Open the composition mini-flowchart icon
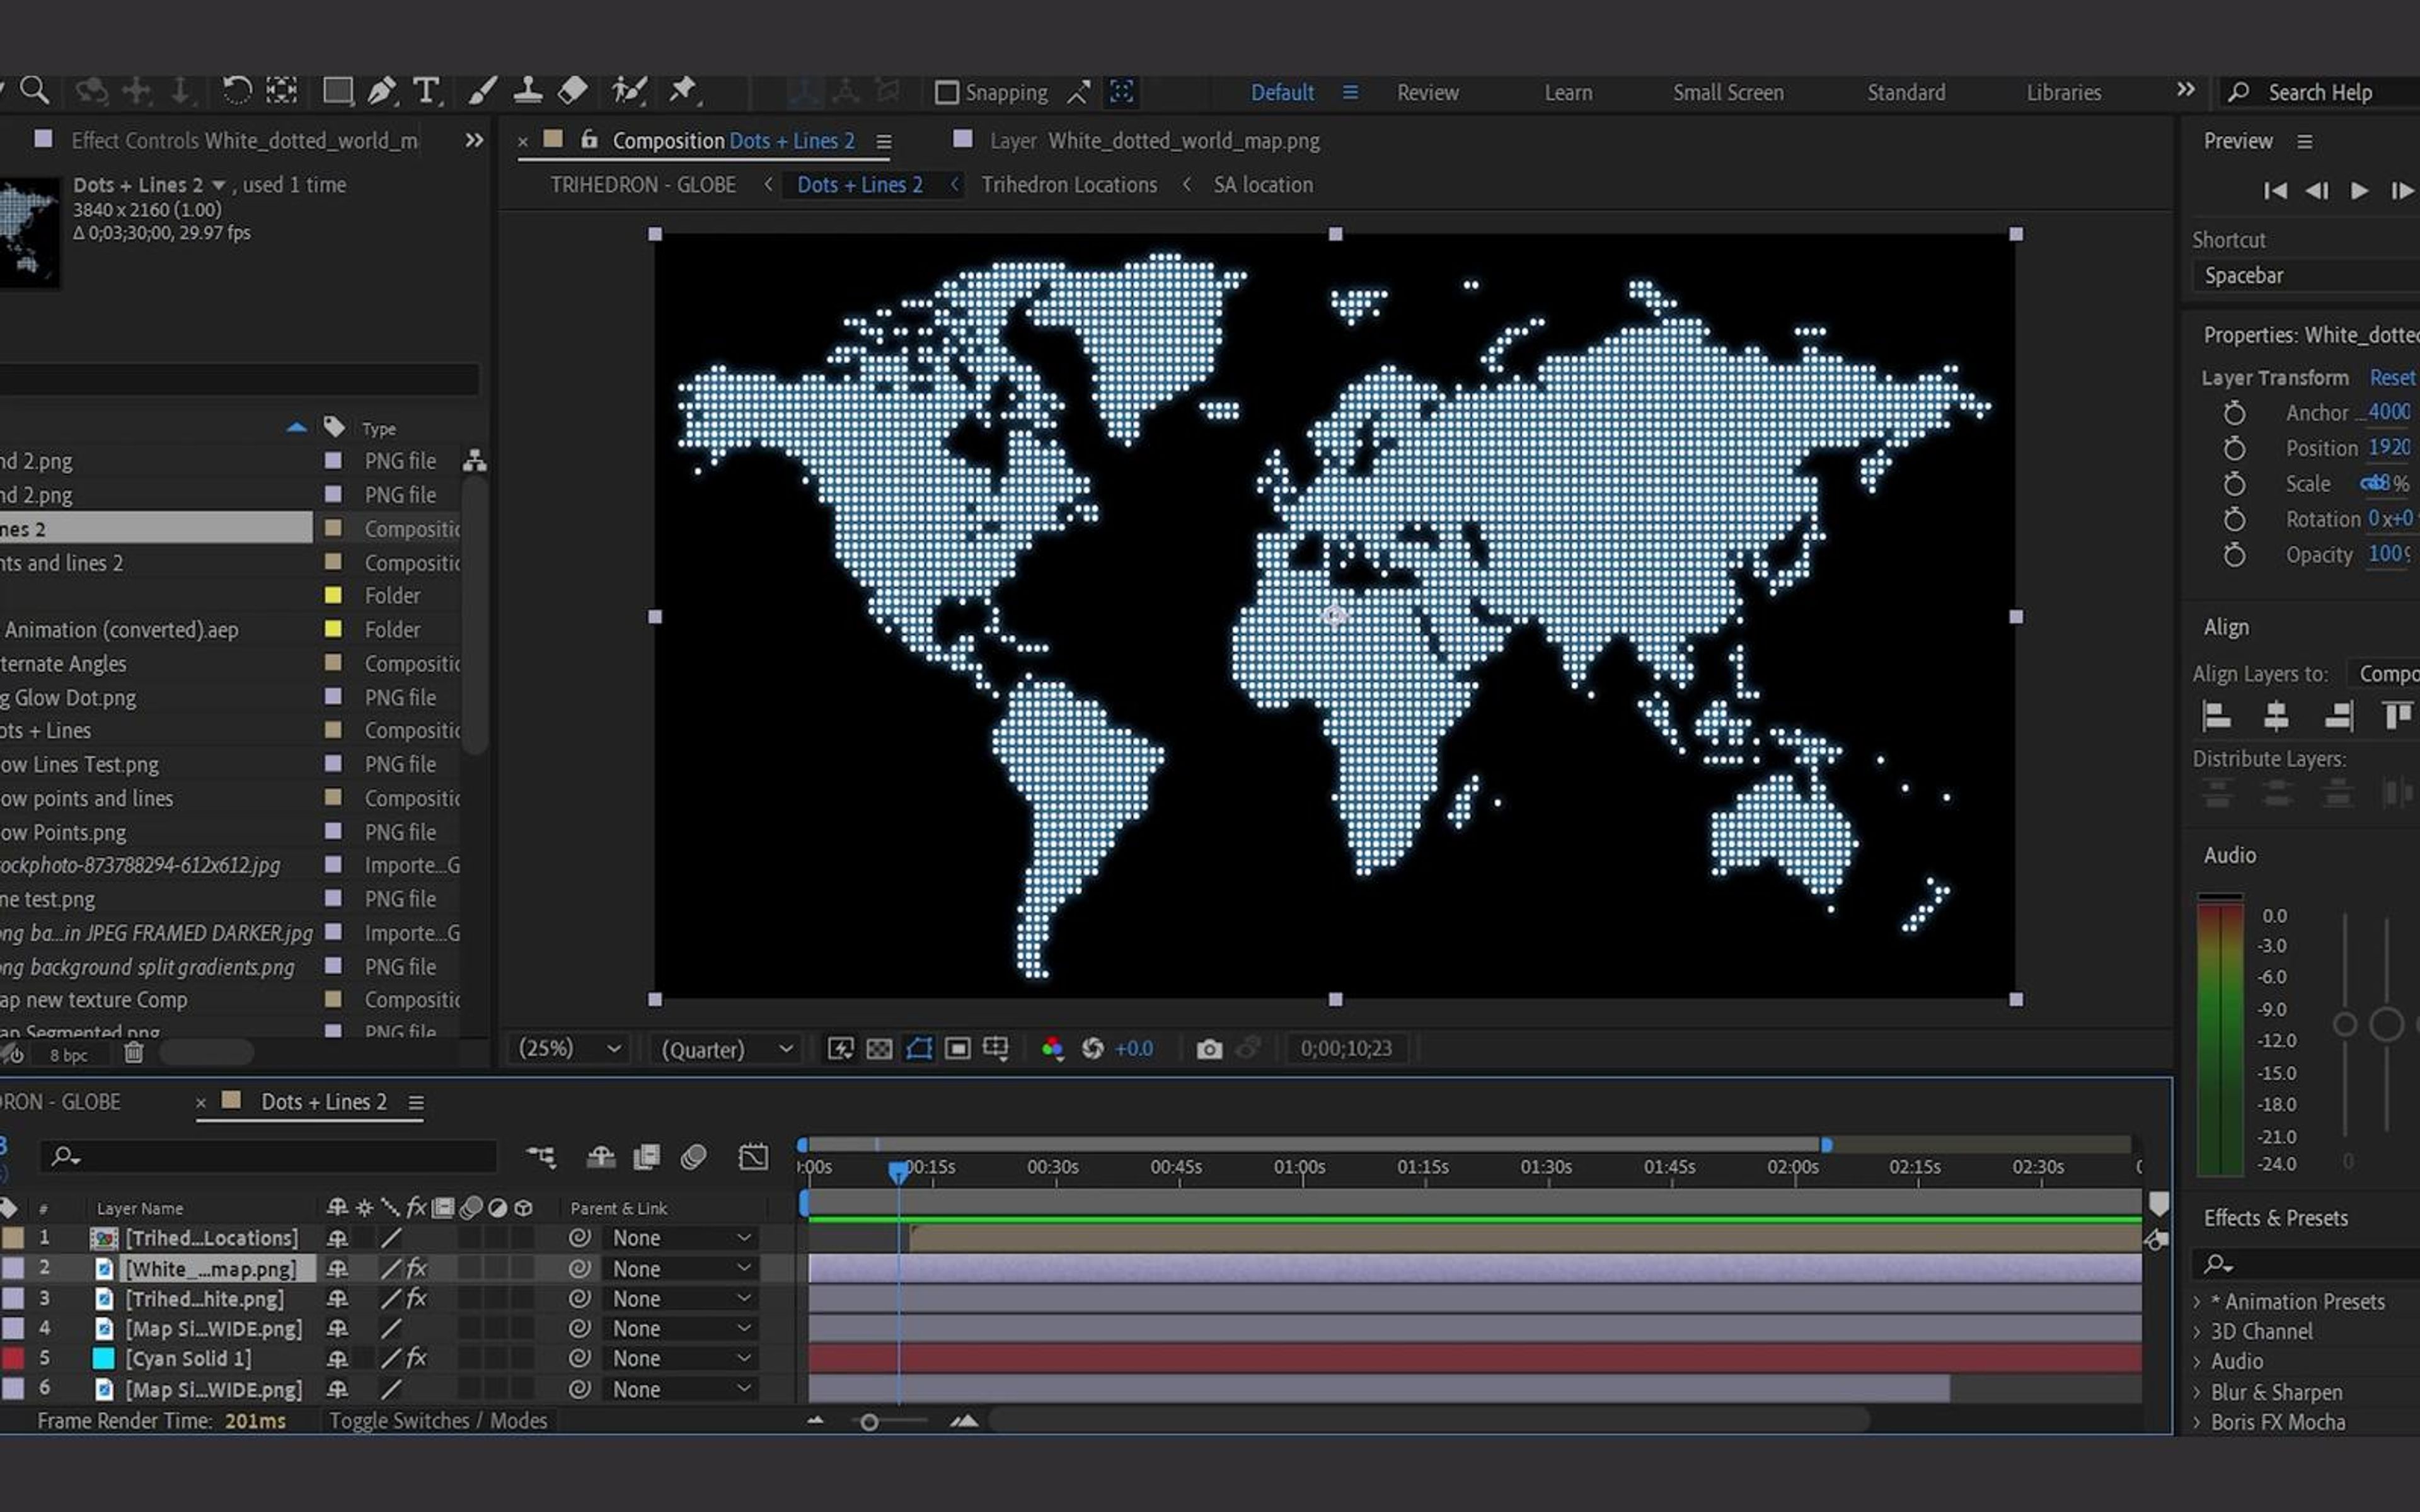The width and height of the screenshot is (2420, 1512). point(541,1157)
